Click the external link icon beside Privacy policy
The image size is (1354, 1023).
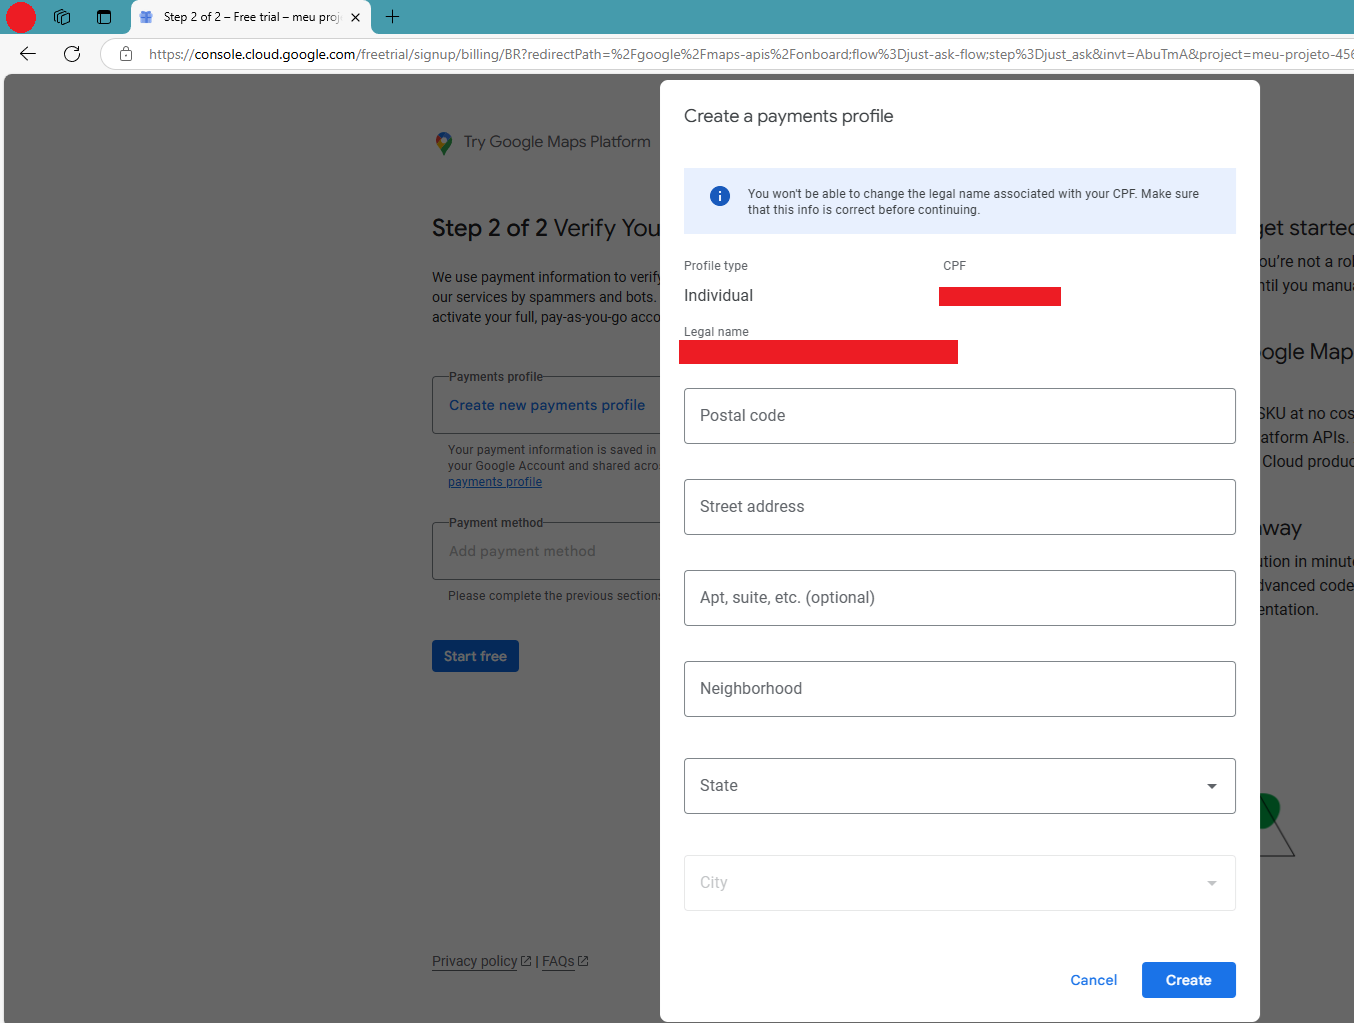click(526, 960)
